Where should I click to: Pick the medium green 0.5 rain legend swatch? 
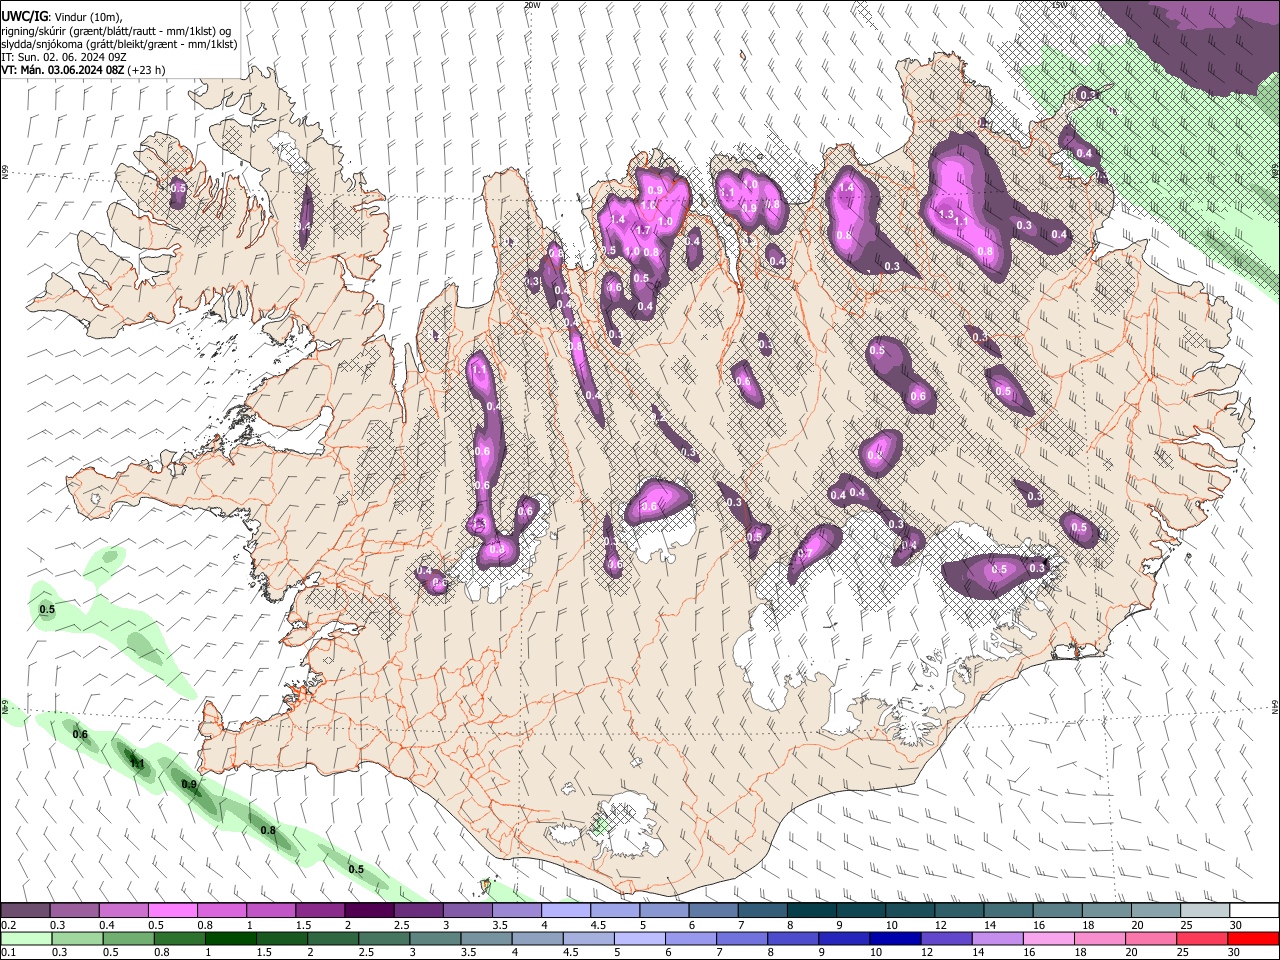(129, 938)
